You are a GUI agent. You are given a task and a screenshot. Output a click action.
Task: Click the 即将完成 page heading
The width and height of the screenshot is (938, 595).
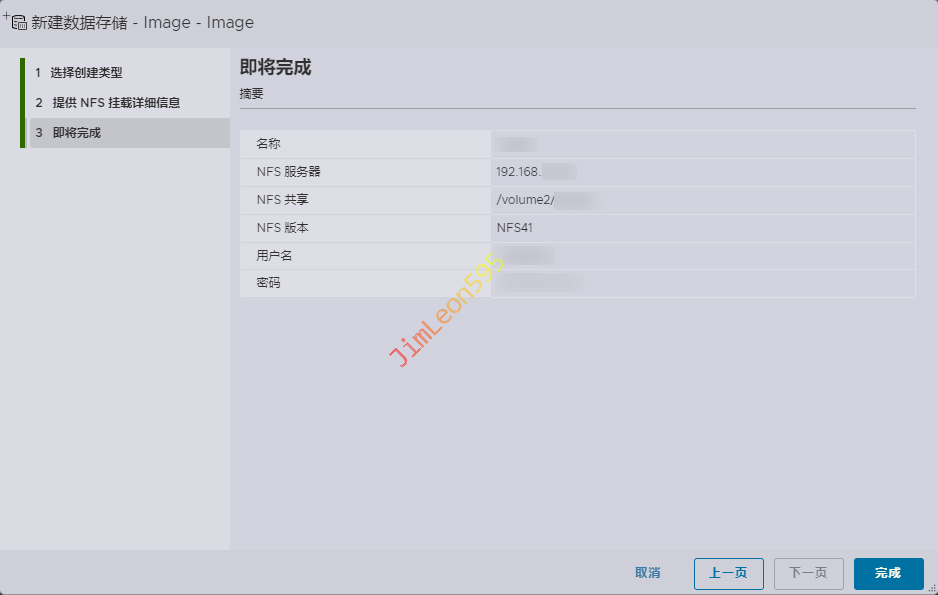click(275, 68)
